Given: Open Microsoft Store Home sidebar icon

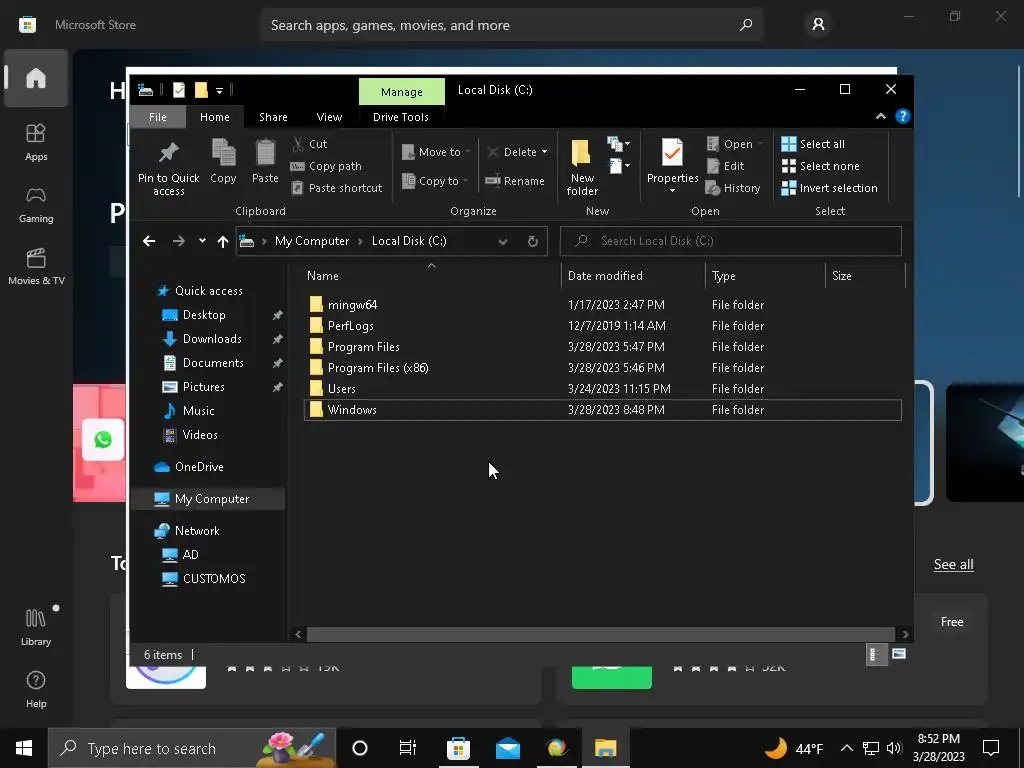Looking at the screenshot, I should pos(36,78).
